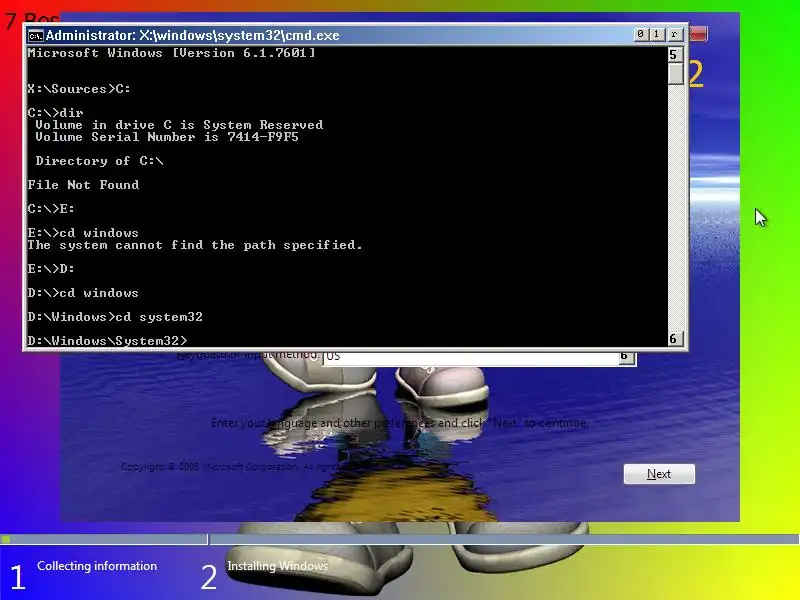Click 'Volume in drive C is System Reserved'
Screen dimensions: 800x600
179,125
